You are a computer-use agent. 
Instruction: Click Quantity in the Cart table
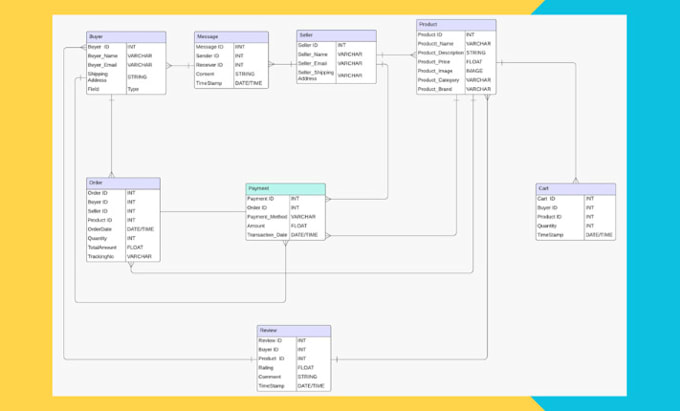(547, 226)
